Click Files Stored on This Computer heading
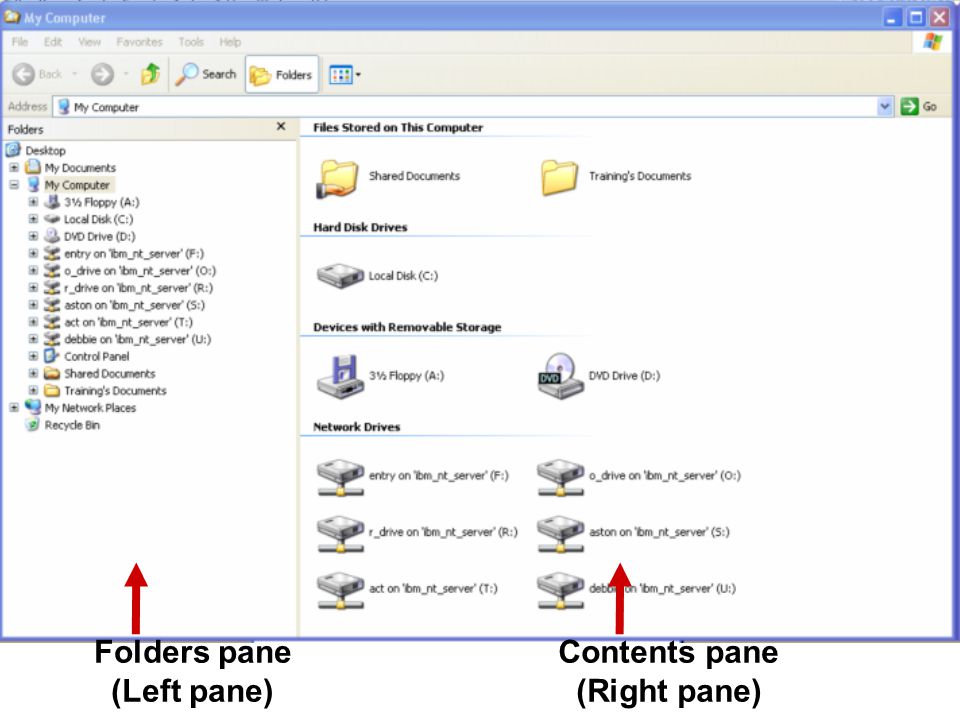The height and width of the screenshot is (720, 960). pos(398,127)
